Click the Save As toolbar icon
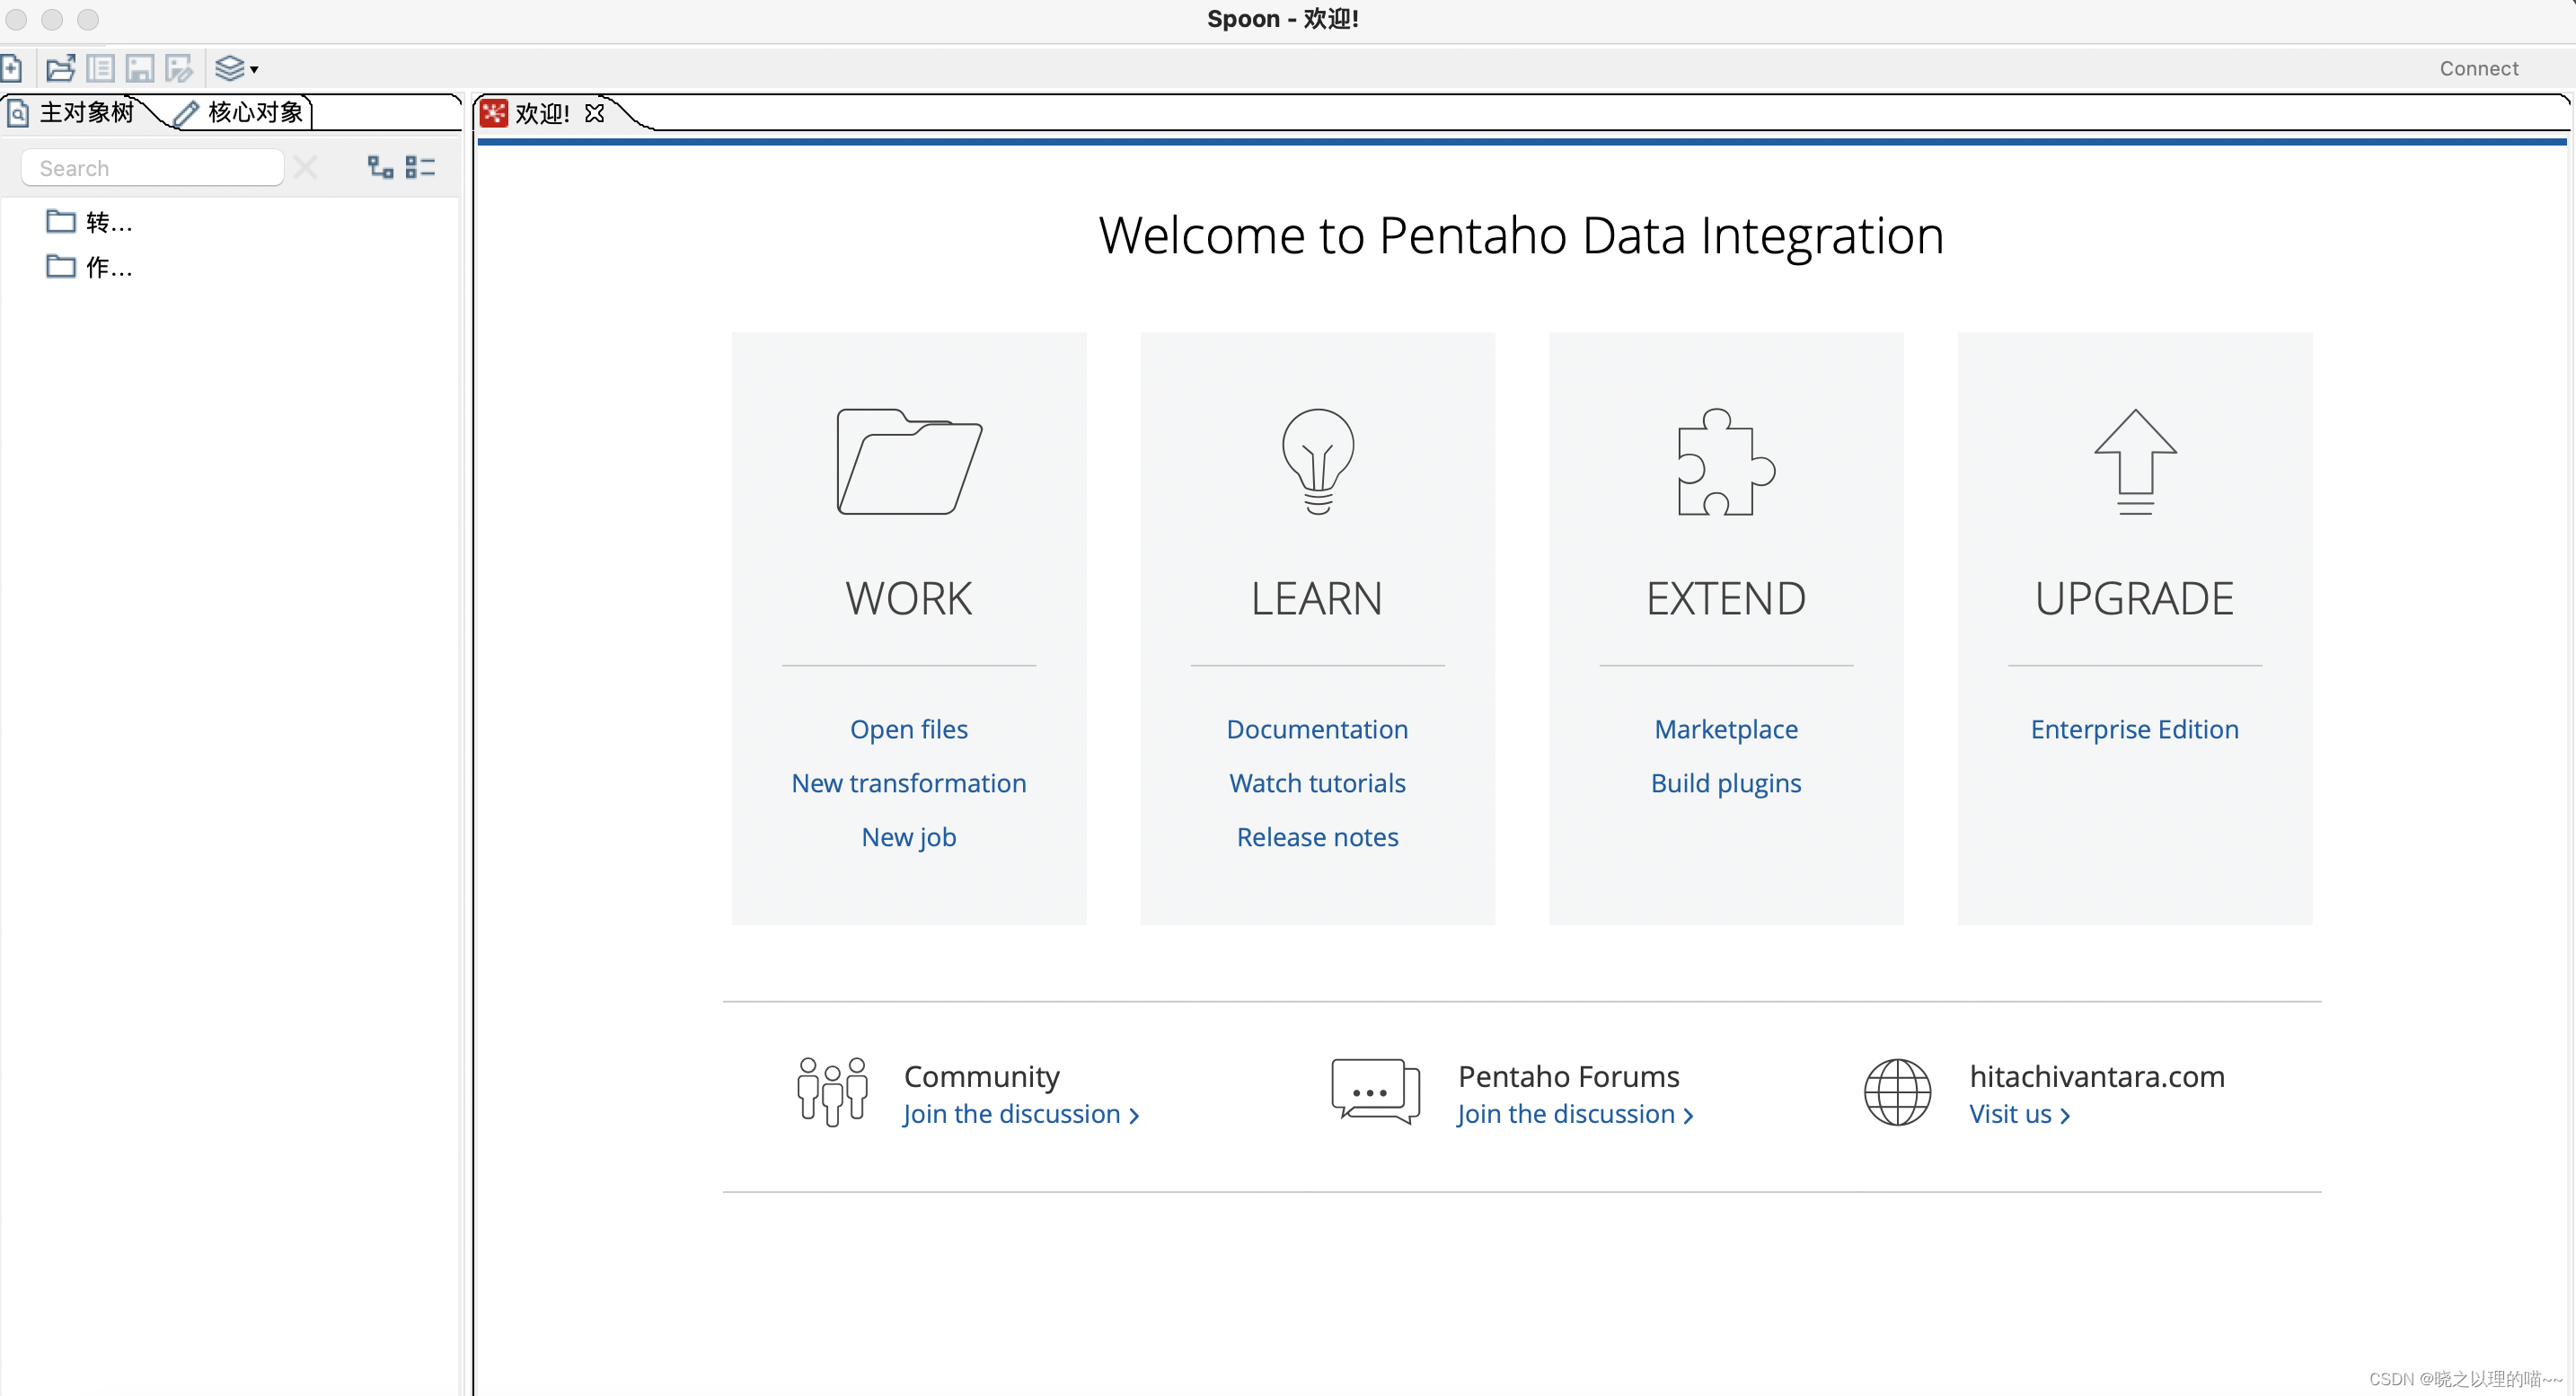The height and width of the screenshot is (1396, 2576). pyautogui.click(x=179, y=68)
